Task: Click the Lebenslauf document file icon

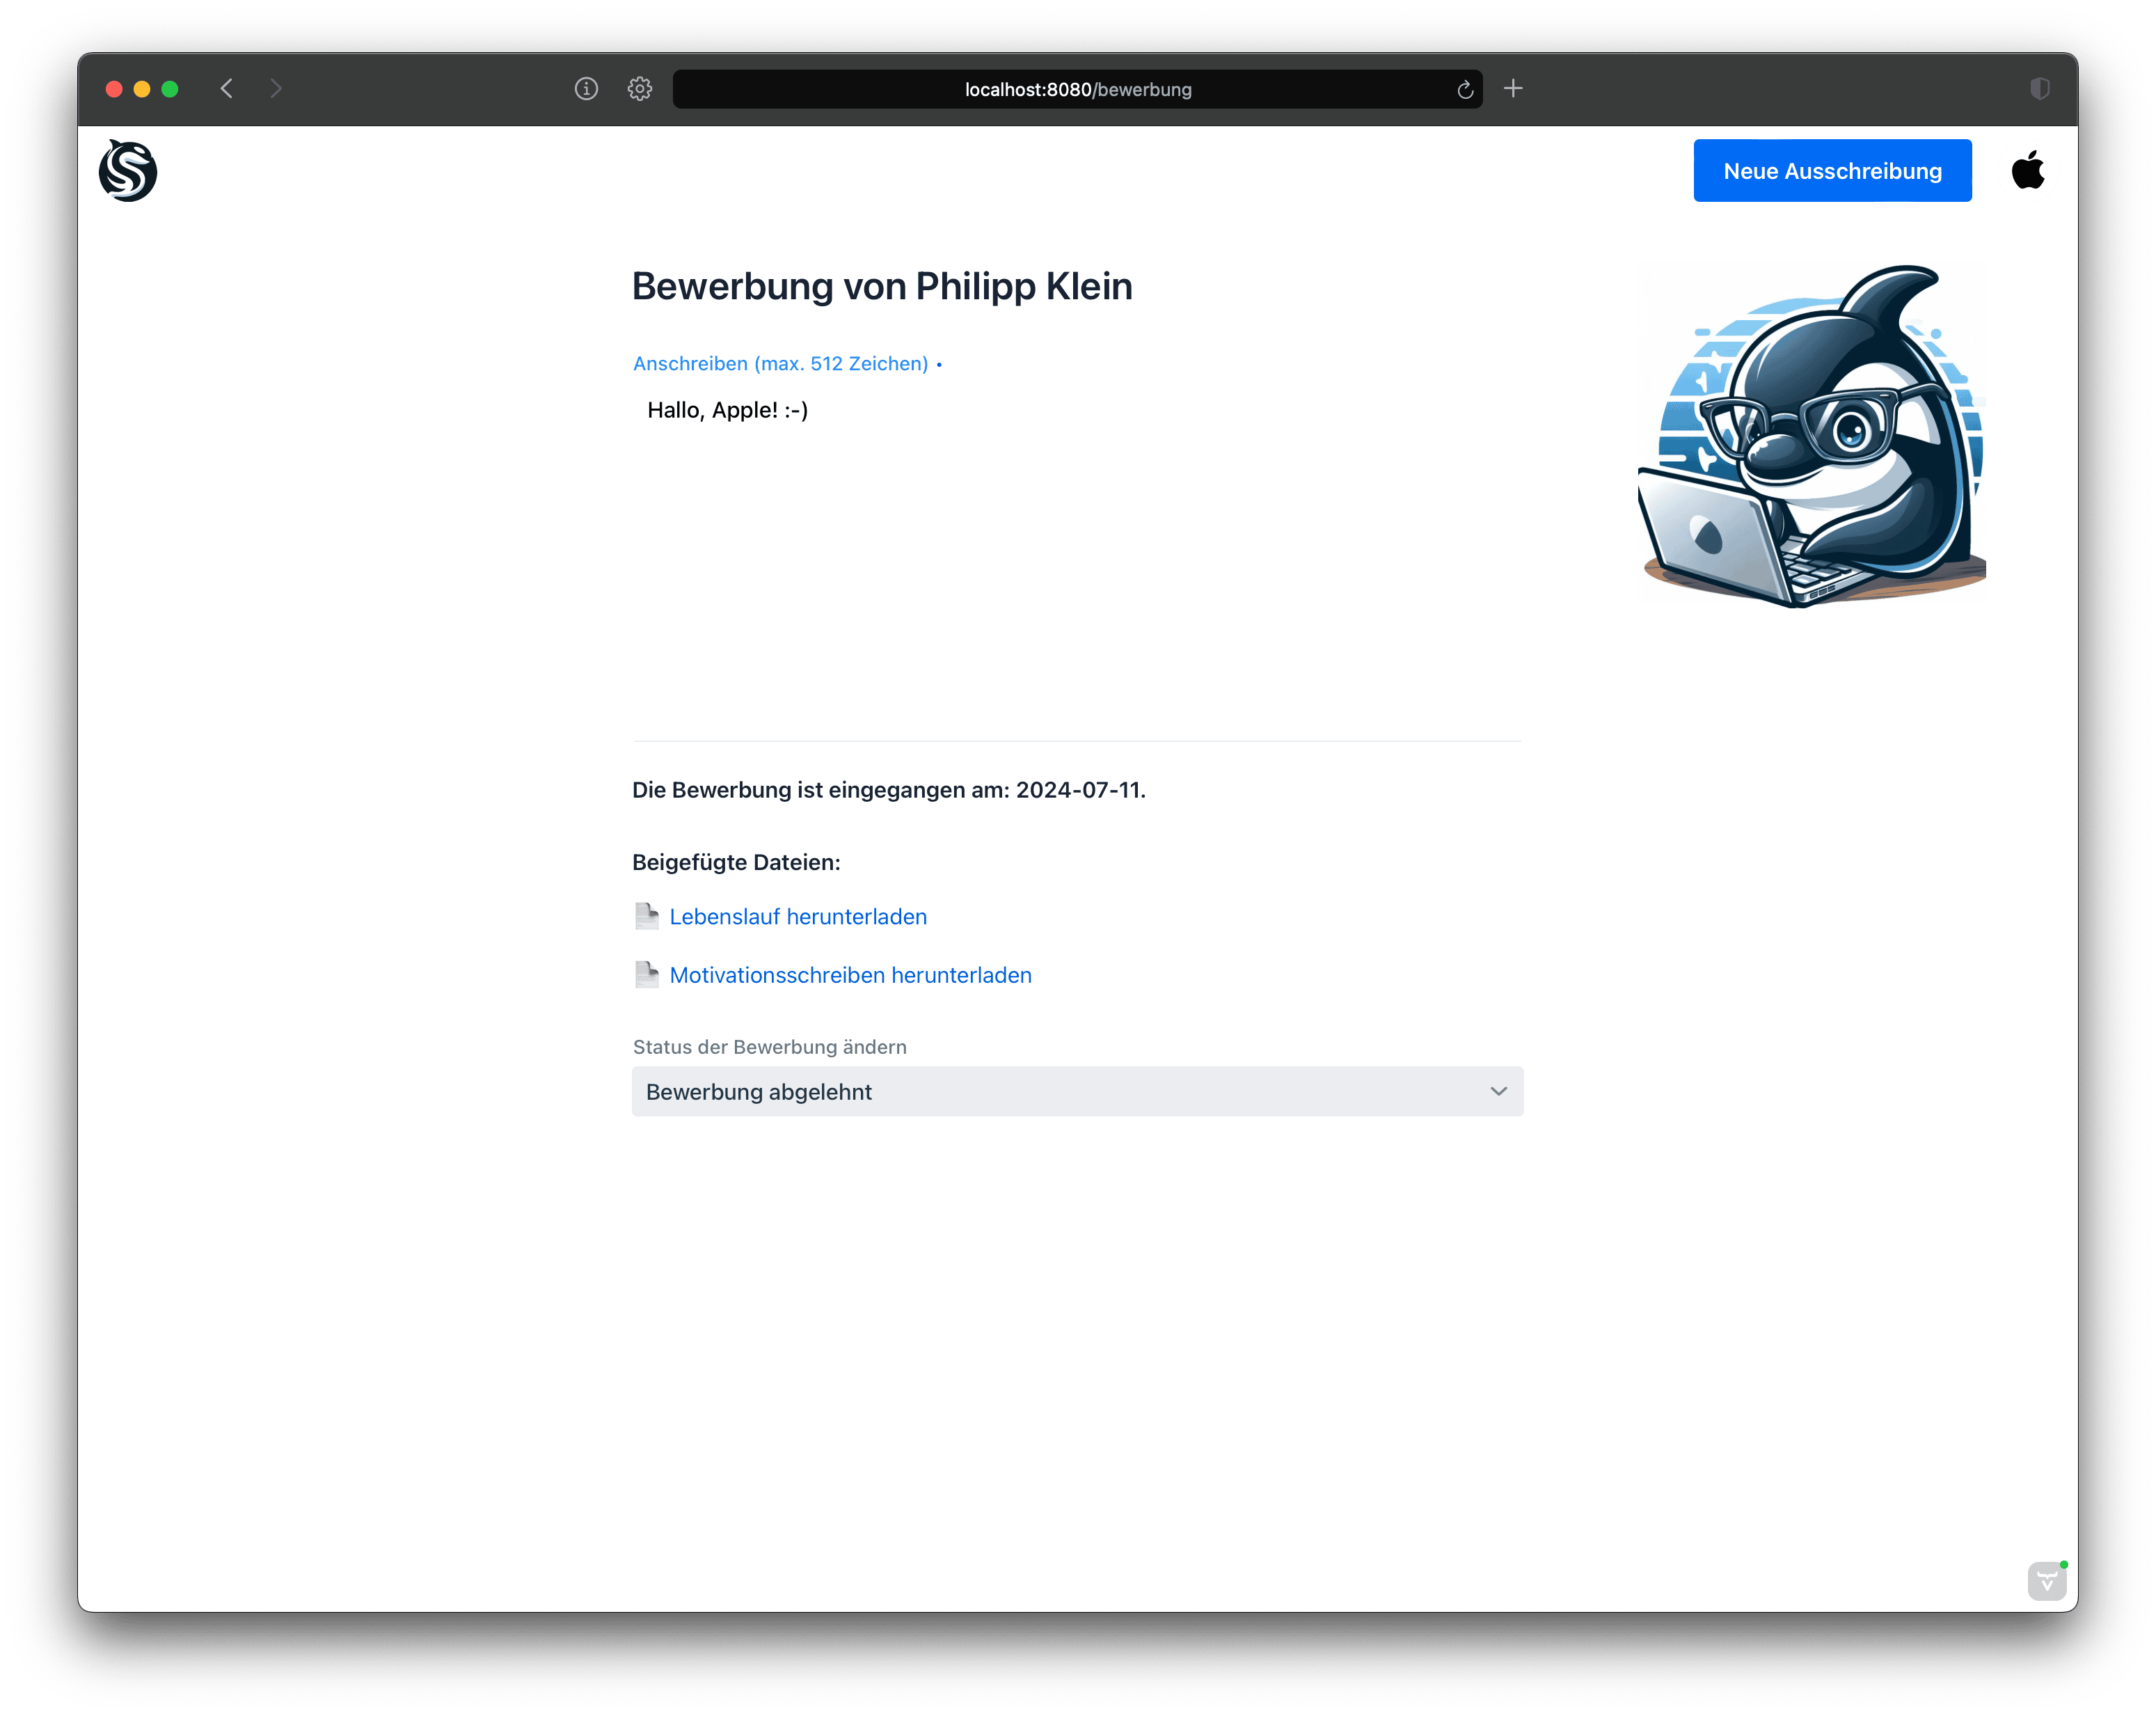Action: pos(647,916)
